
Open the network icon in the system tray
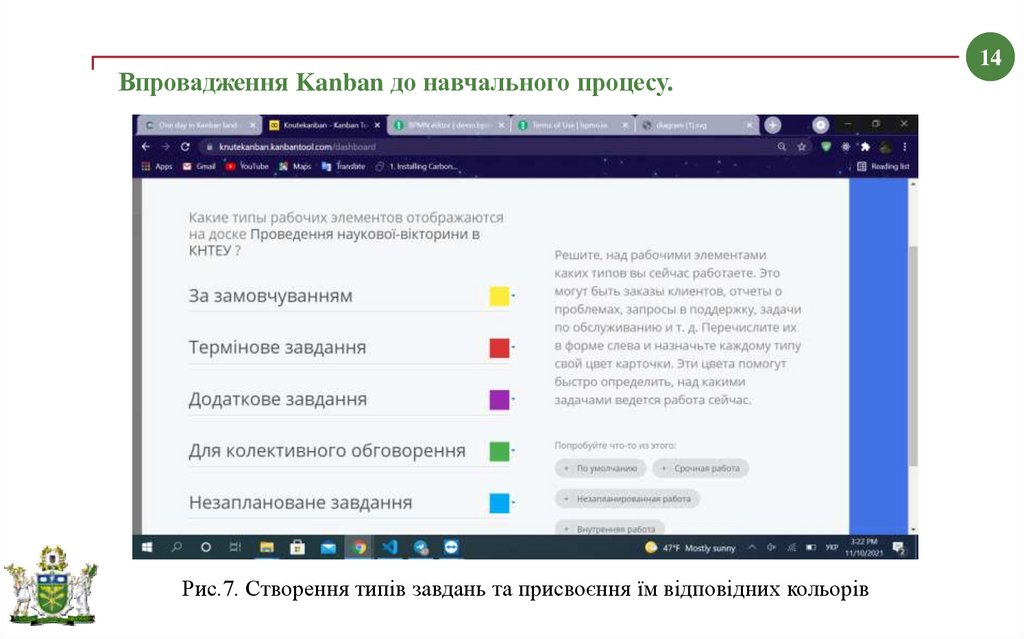[x=792, y=548]
